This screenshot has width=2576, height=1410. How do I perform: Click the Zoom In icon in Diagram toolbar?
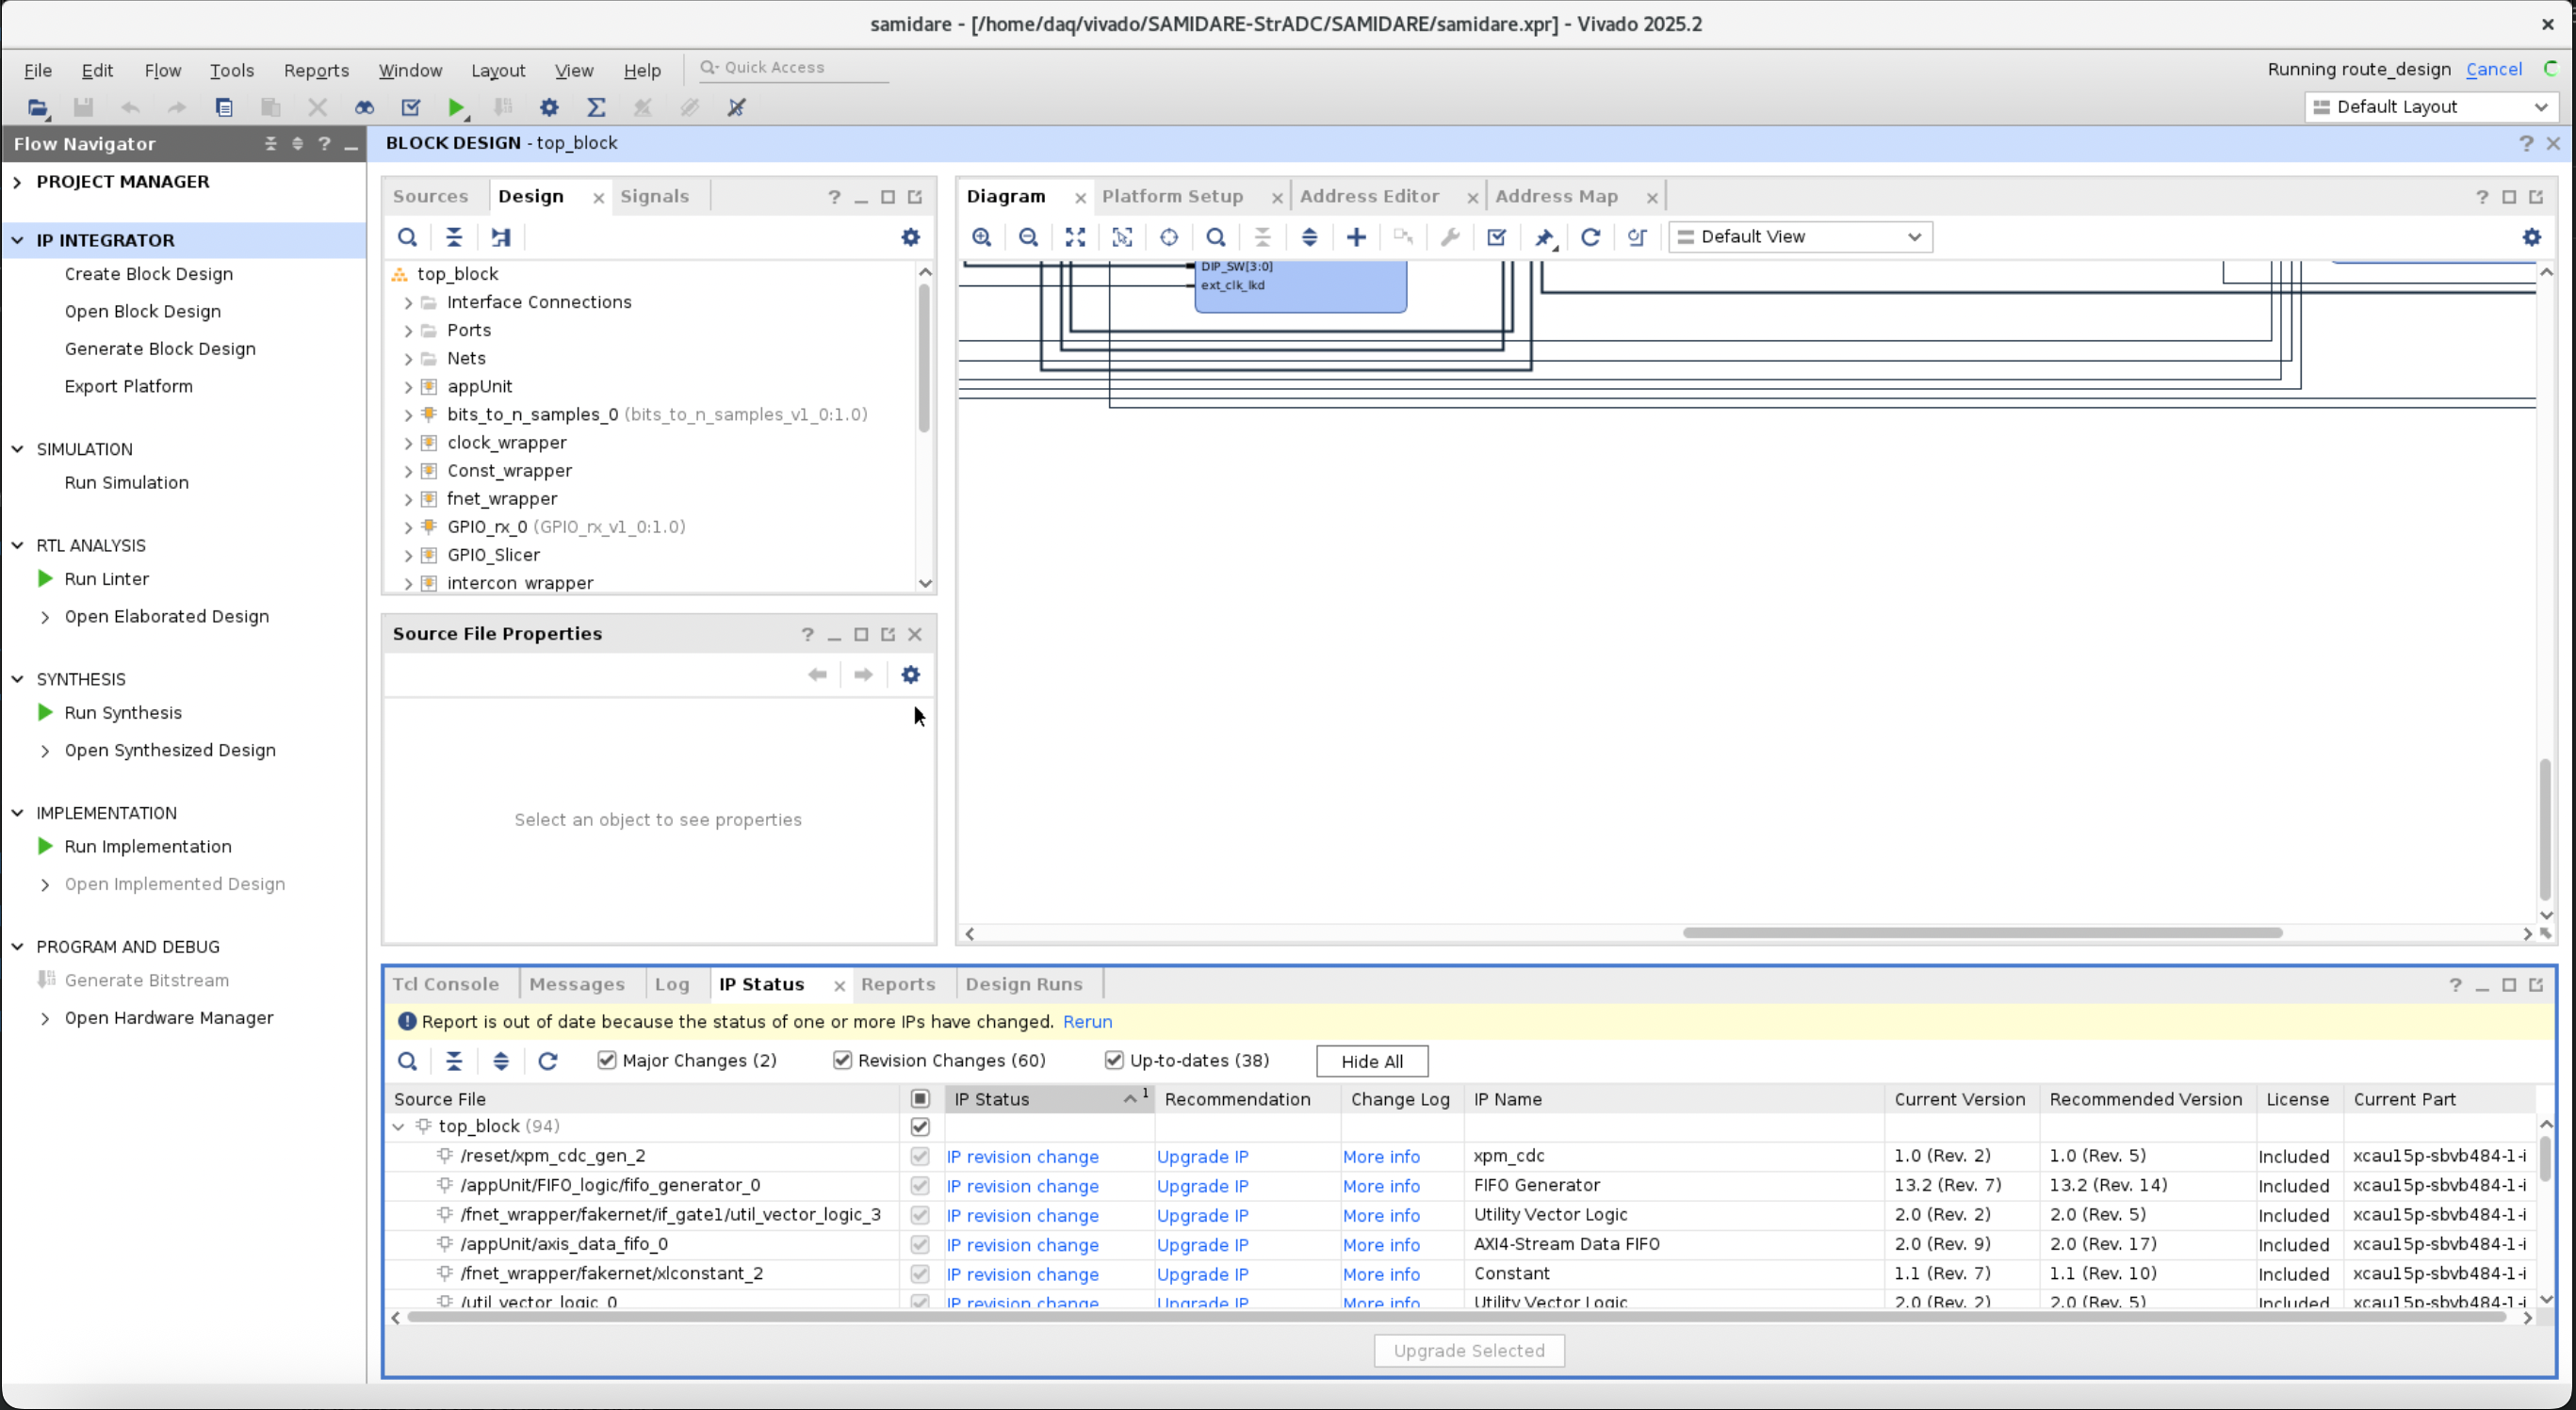(x=981, y=237)
